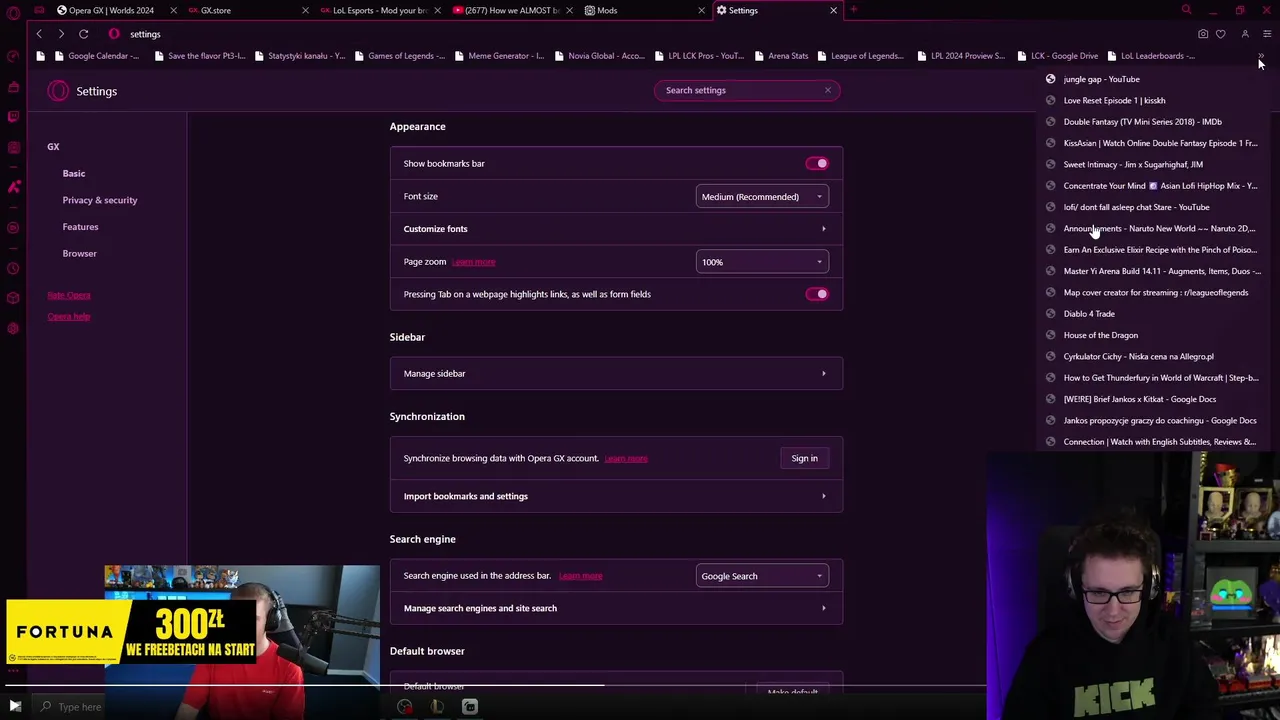Screen dimensions: 1280x720
Task: Search tabs using the magnifier icon
Action: pos(1186,10)
